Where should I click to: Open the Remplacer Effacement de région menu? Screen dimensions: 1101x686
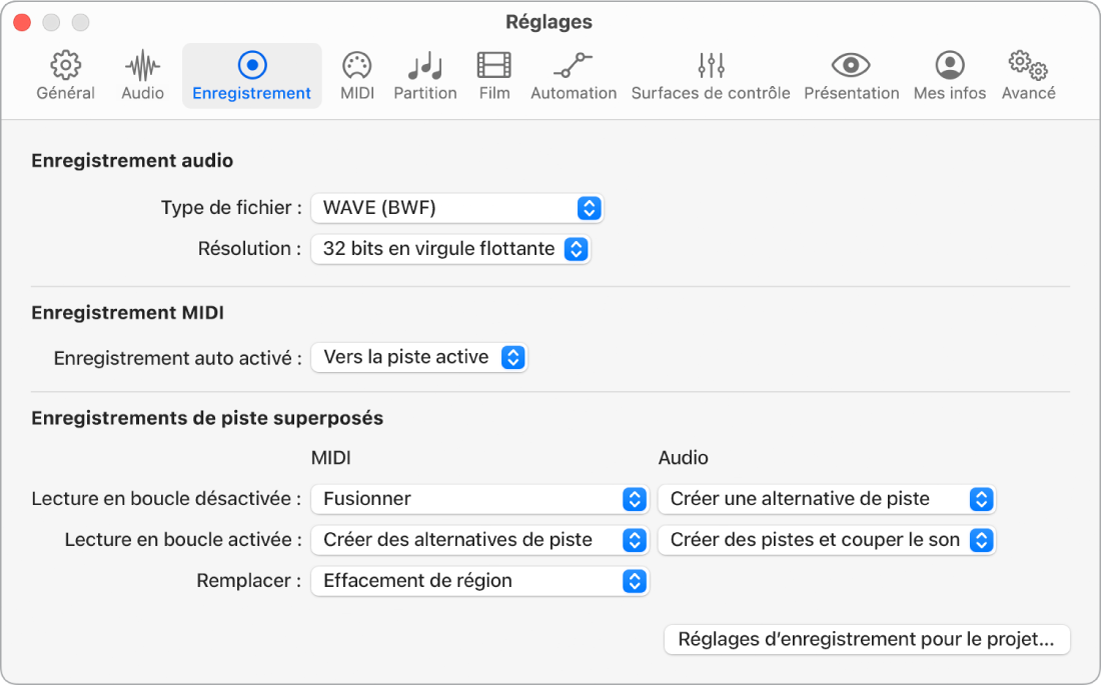(x=479, y=581)
